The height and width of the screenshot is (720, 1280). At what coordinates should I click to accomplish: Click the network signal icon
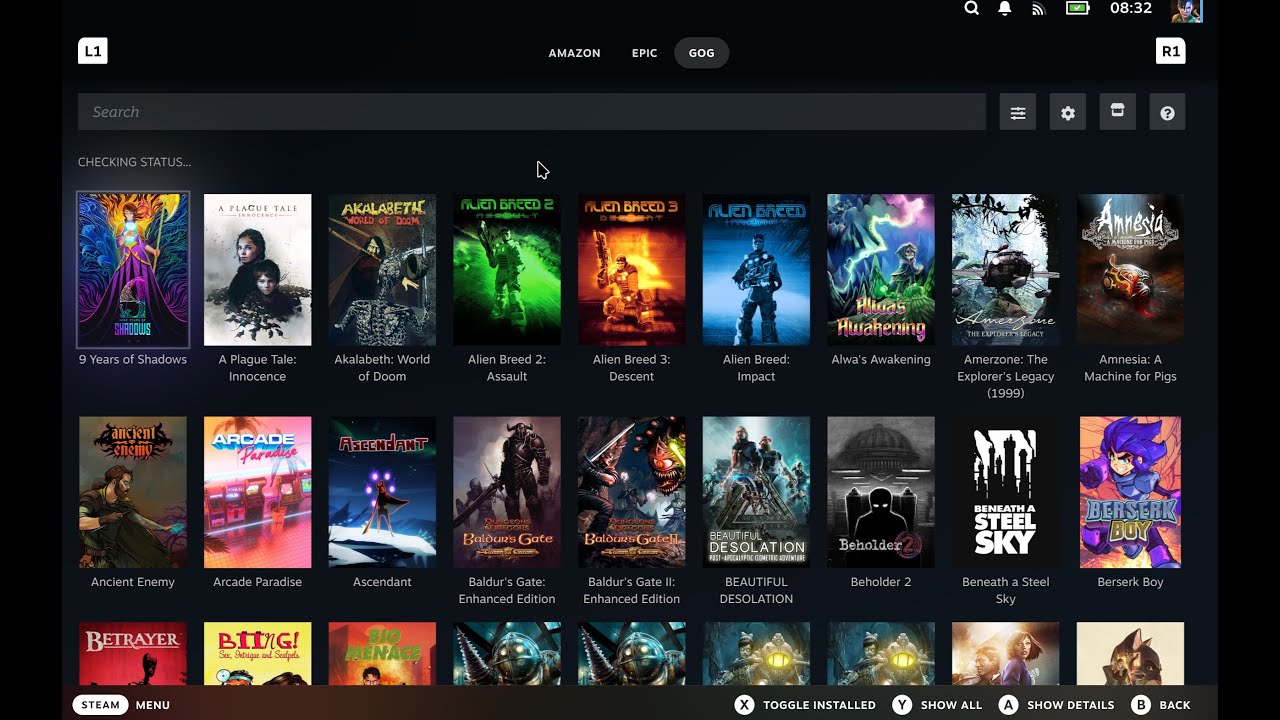1038,9
